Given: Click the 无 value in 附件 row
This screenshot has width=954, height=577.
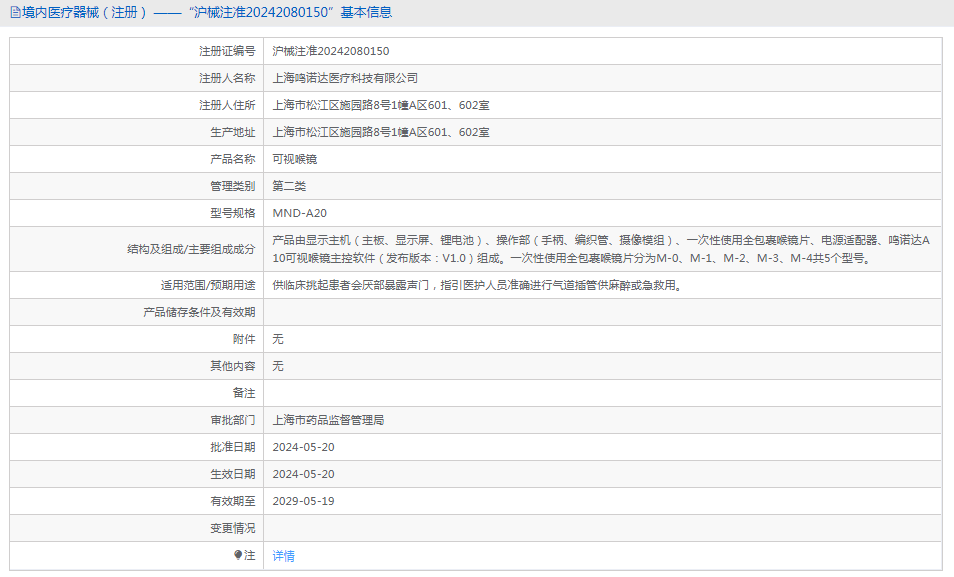Looking at the screenshot, I should coord(277,339).
